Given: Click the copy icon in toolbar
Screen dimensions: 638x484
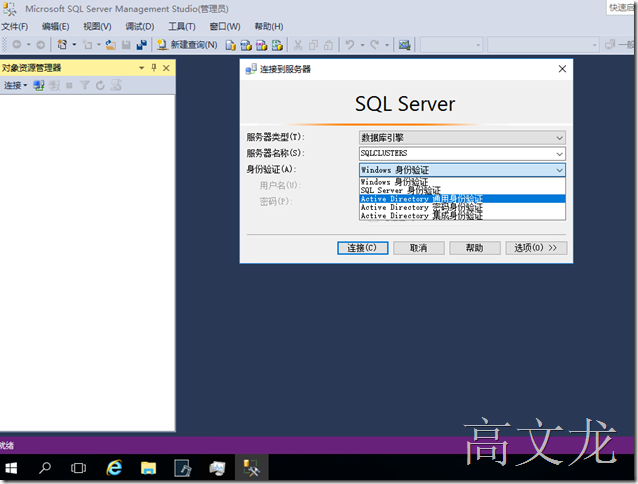Looking at the screenshot, I should (x=313, y=45).
